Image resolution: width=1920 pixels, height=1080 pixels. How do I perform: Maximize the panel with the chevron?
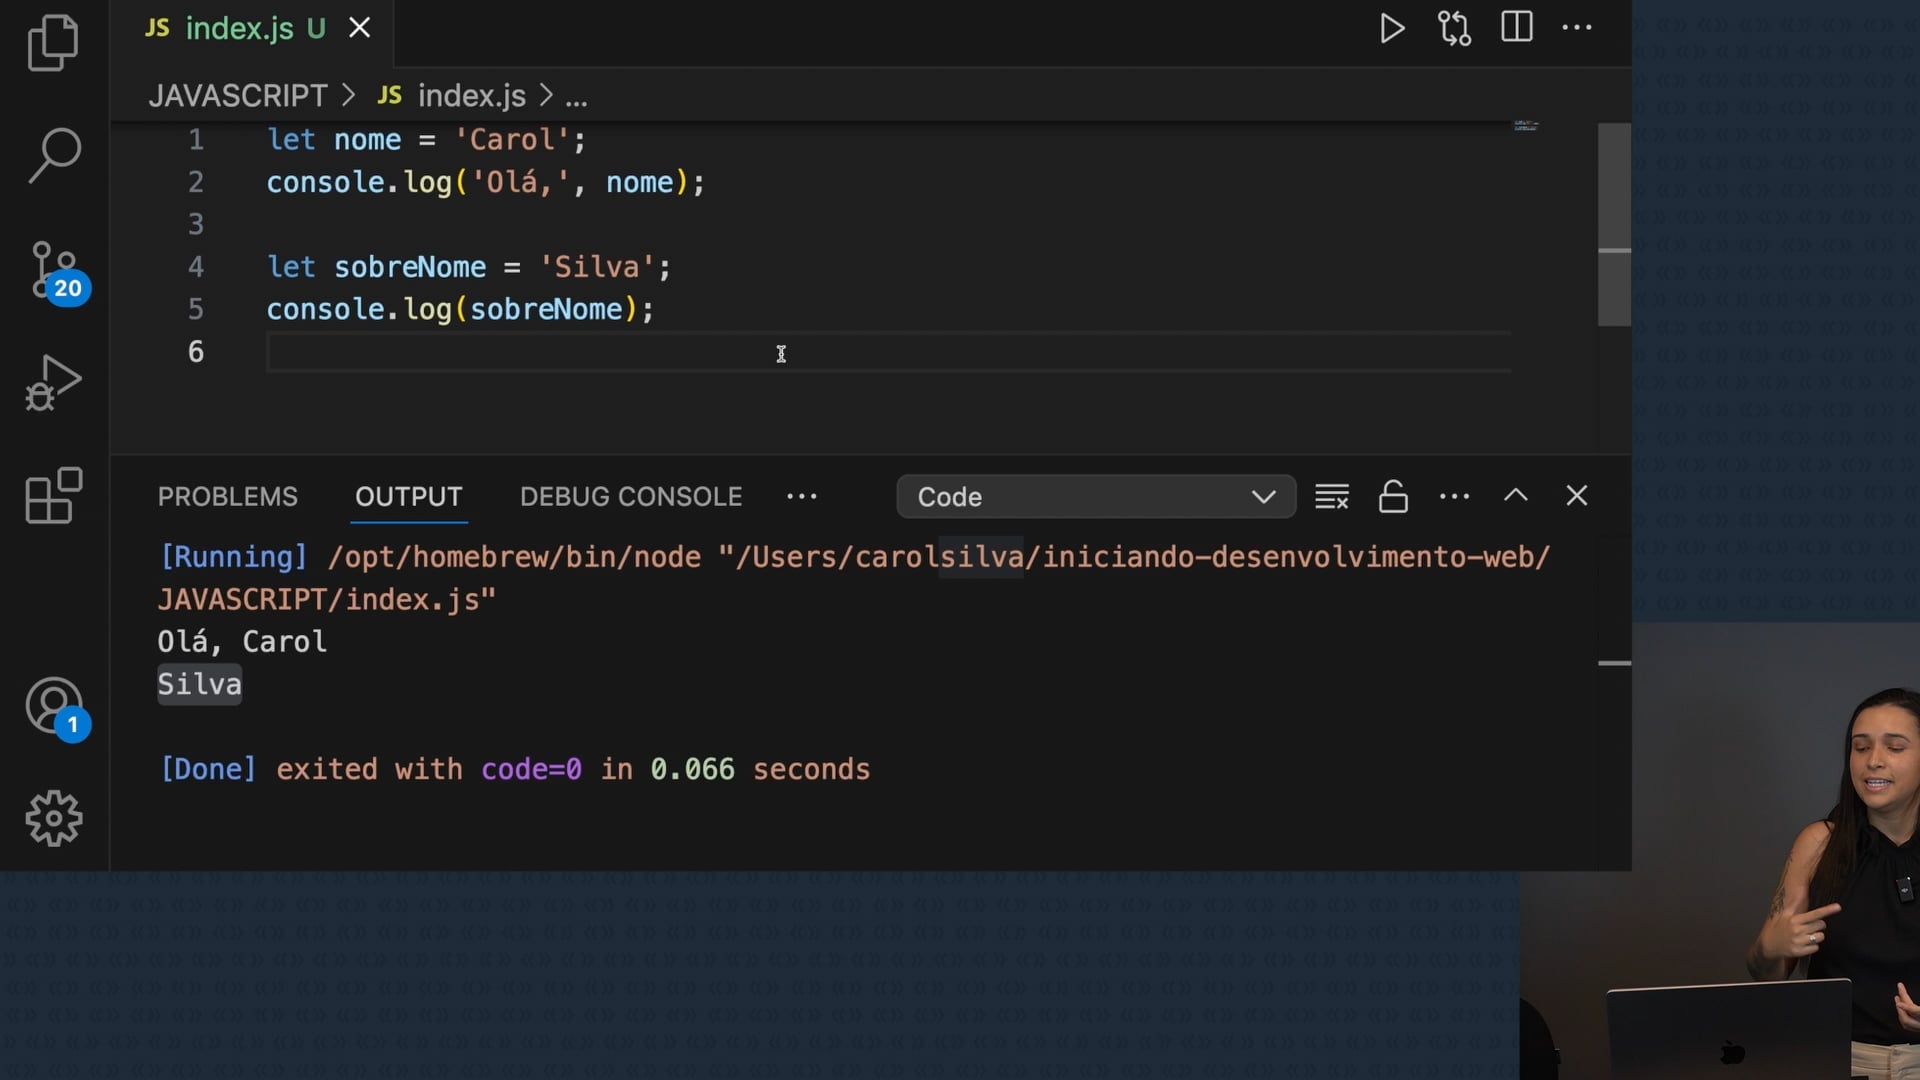1516,496
